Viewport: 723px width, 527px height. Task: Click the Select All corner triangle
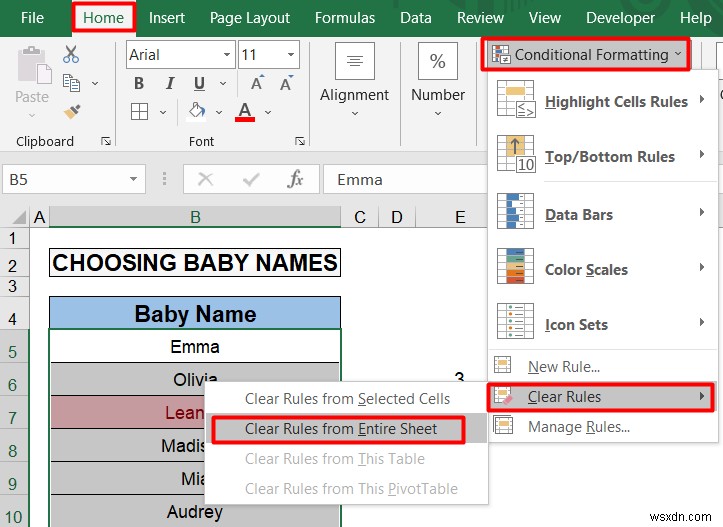click(x=19, y=217)
